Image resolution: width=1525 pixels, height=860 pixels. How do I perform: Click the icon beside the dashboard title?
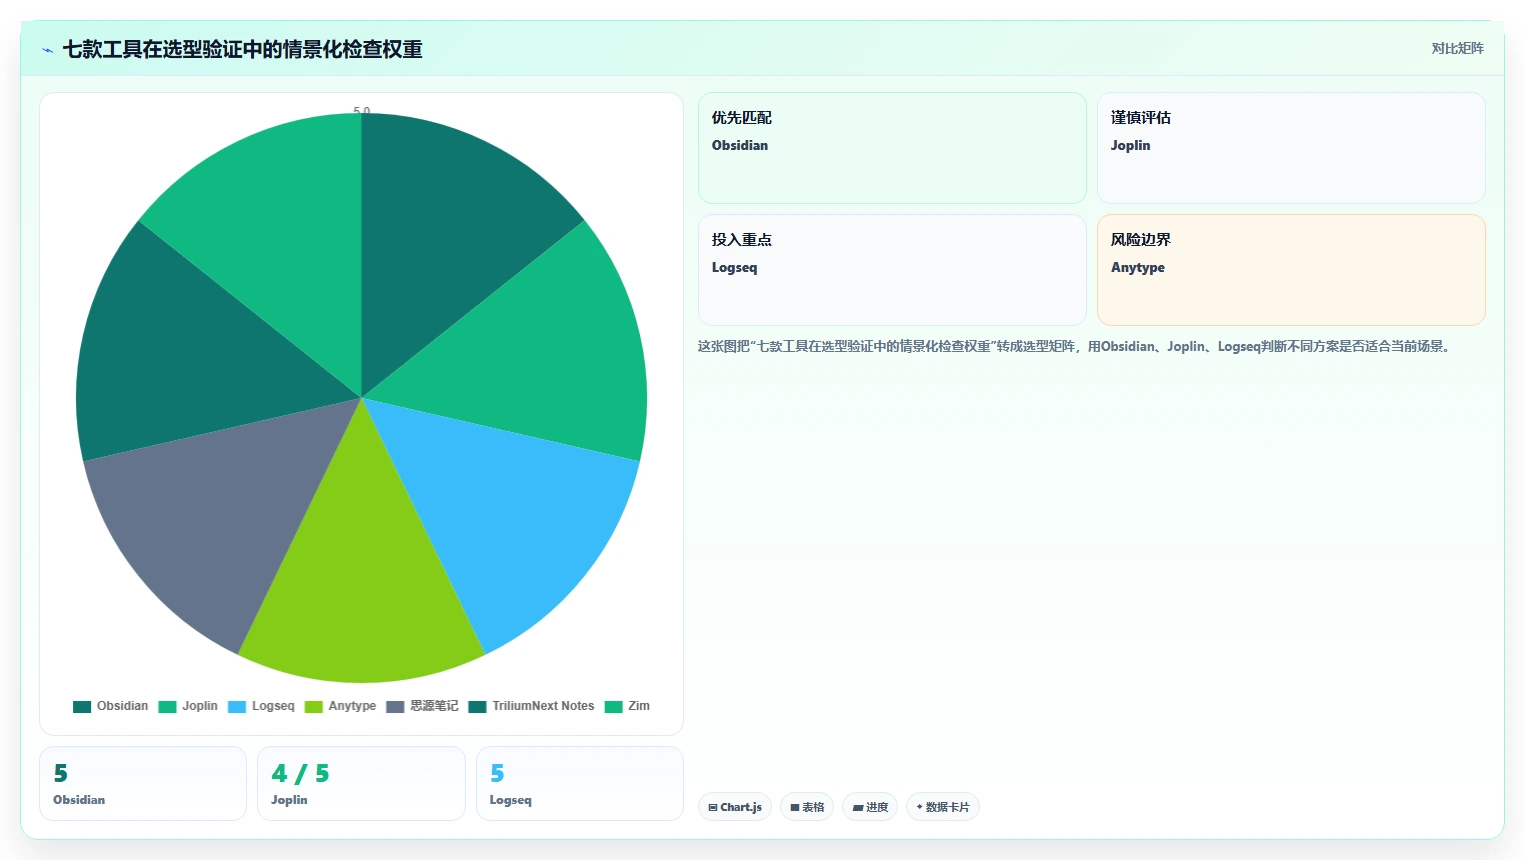click(x=47, y=50)
